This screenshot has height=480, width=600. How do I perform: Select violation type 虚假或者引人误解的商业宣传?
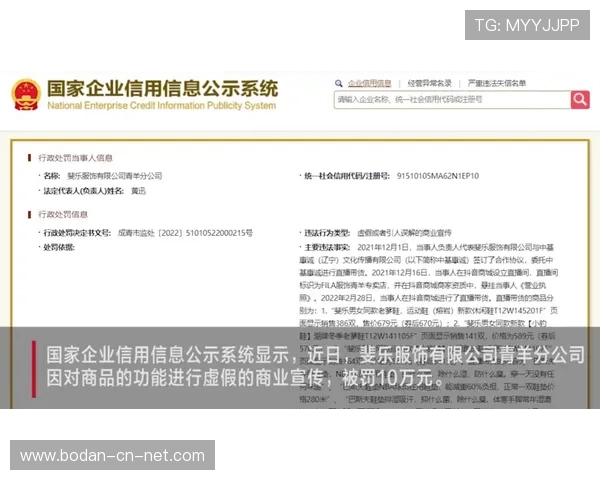(x=404, y=233)
